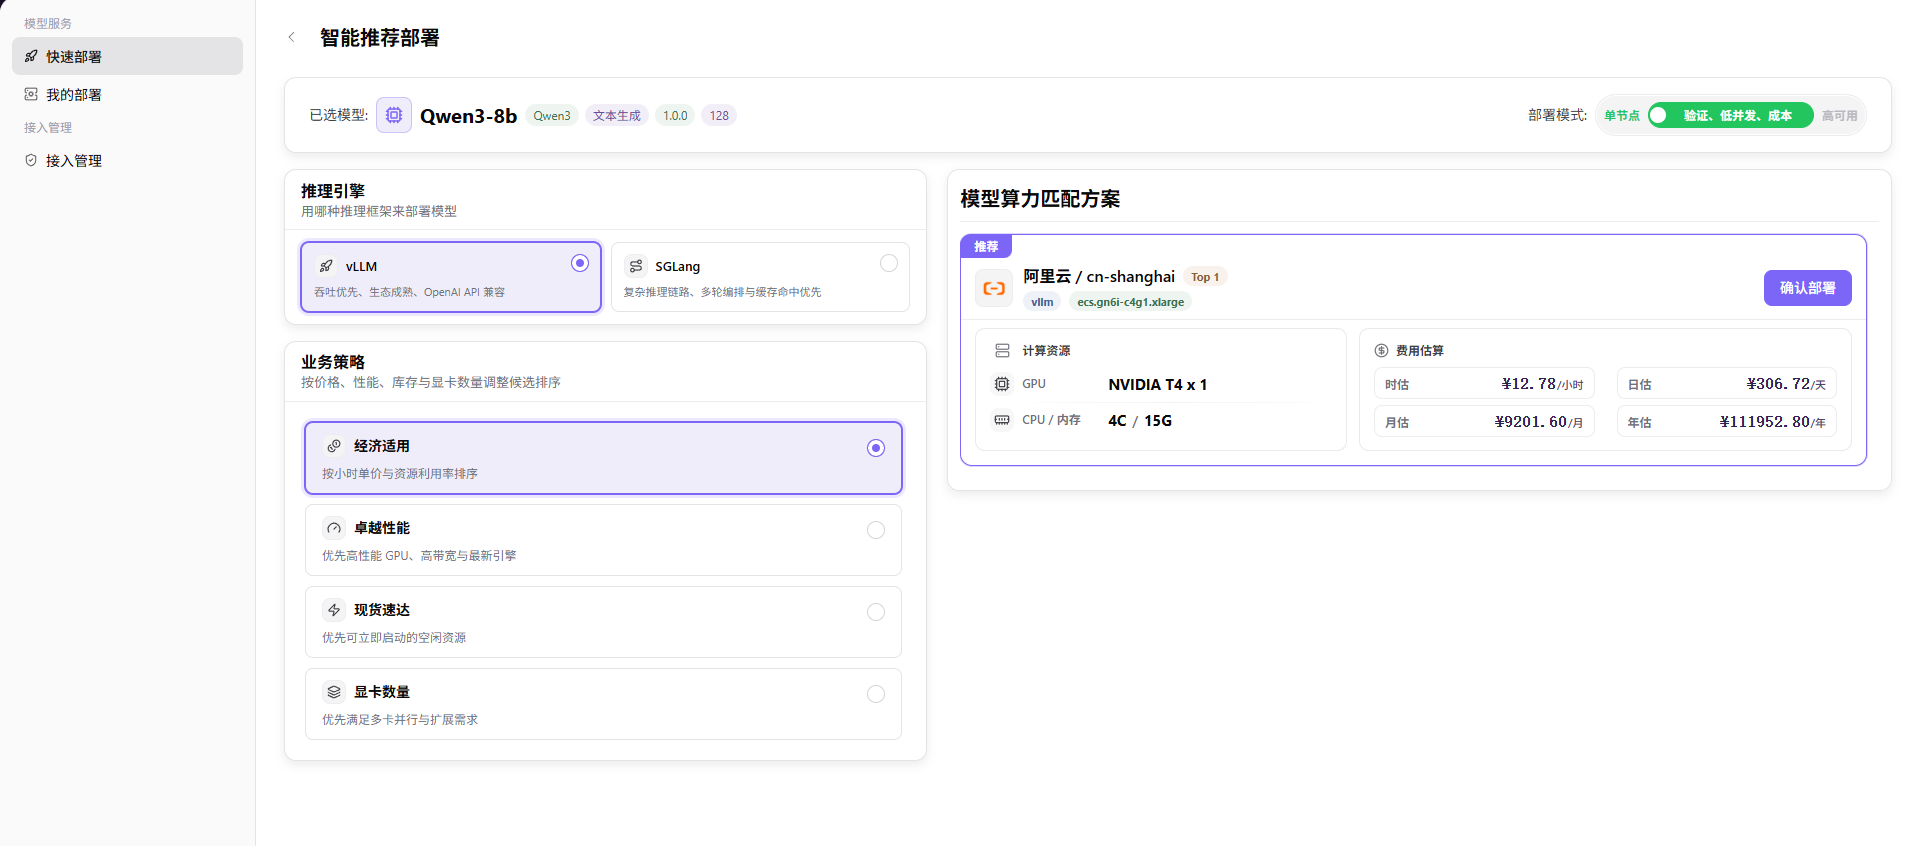The height and width of the screenshot is (846, 1910).
Task: Click the Top 1 badge
Action: pos(1205,277)
